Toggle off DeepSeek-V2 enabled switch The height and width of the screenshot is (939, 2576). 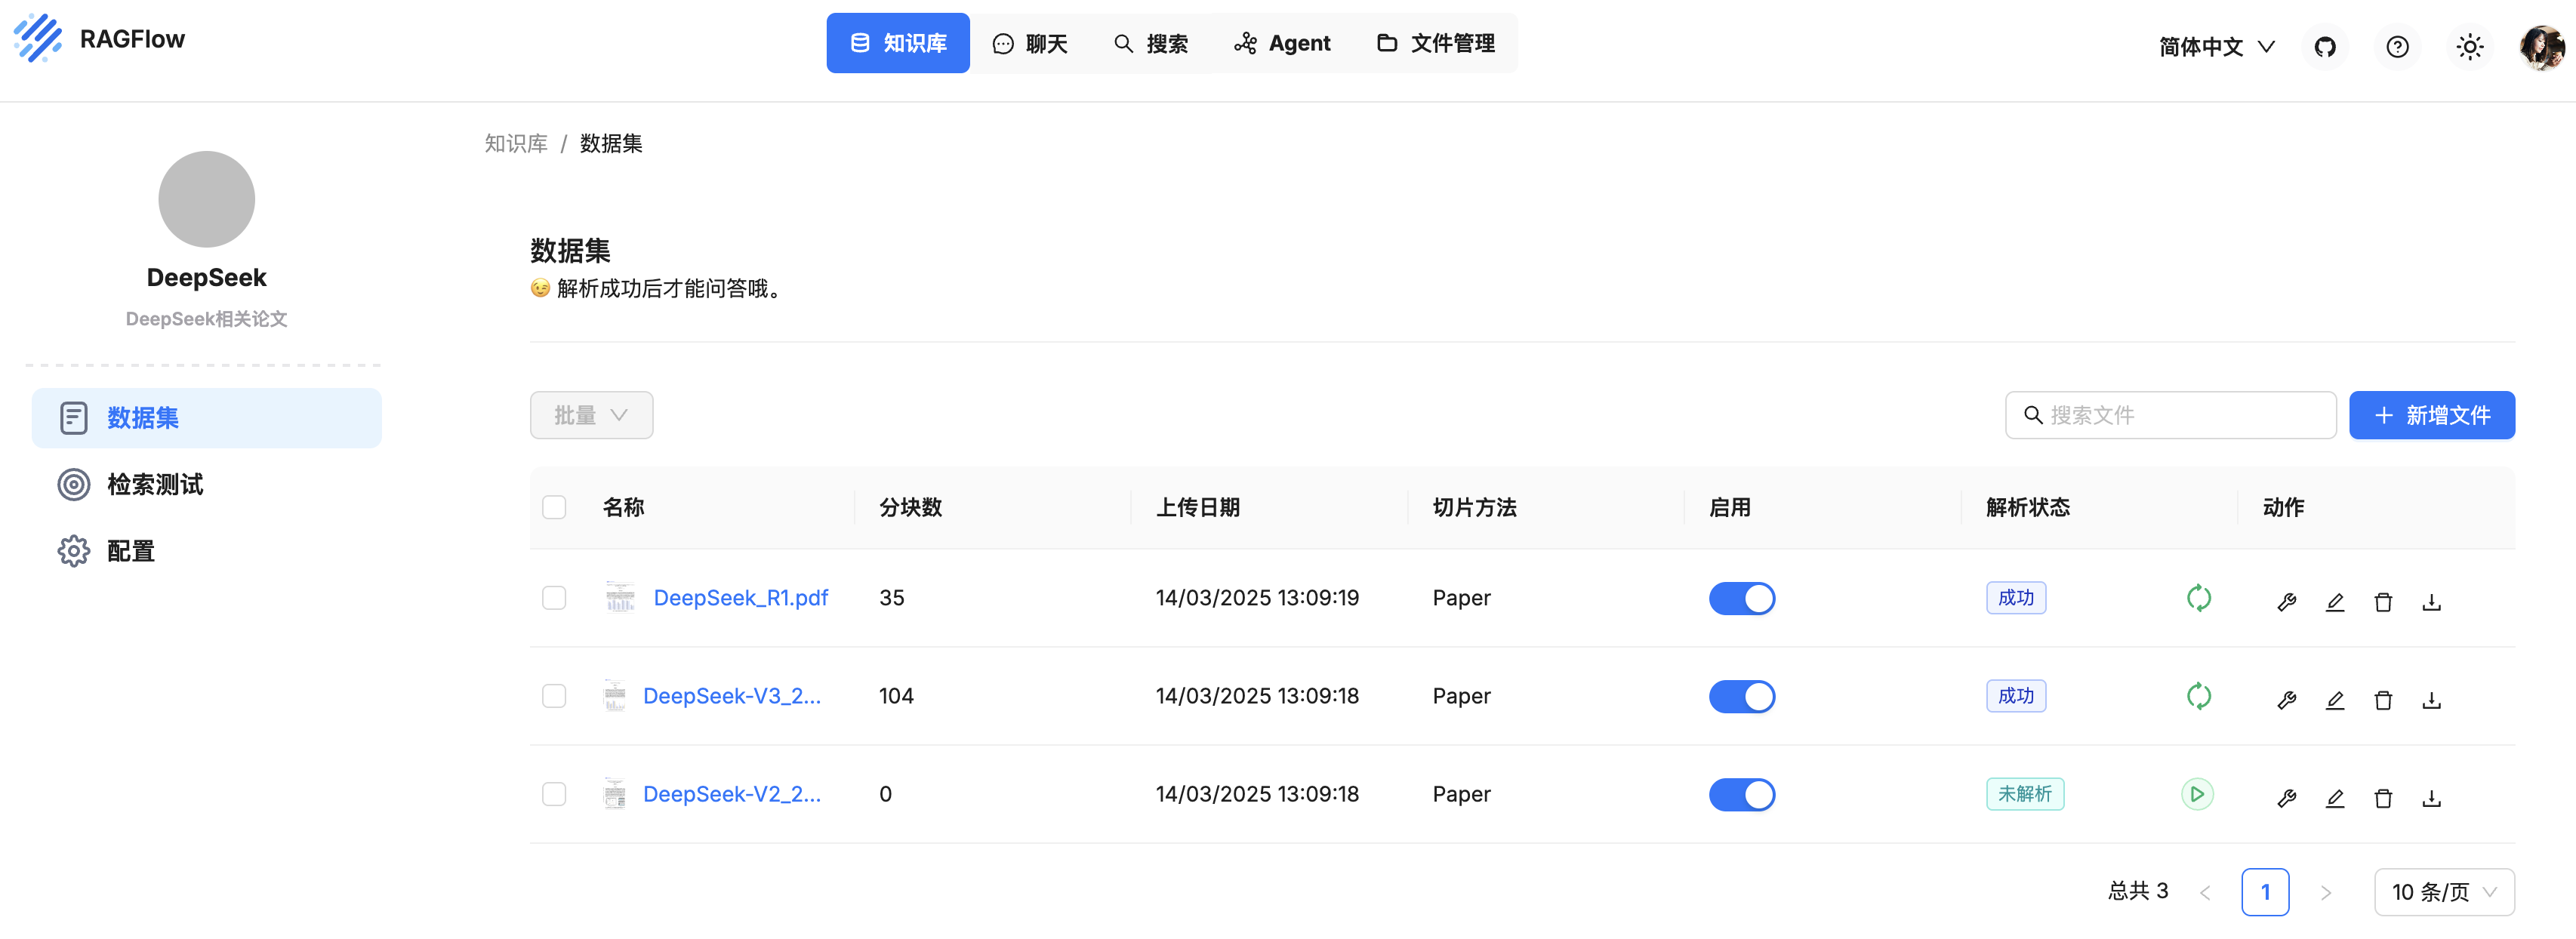(1741, 794)
